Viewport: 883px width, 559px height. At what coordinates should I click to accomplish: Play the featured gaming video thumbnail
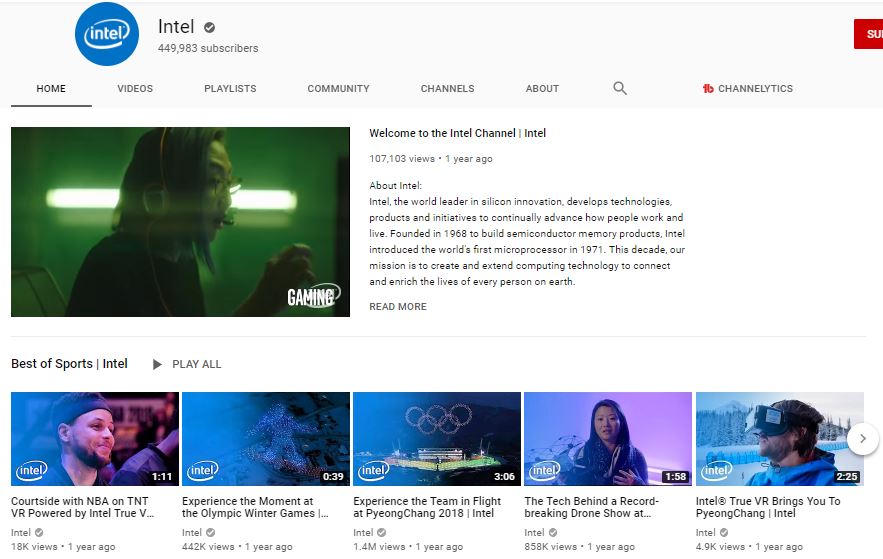(180, 222)
